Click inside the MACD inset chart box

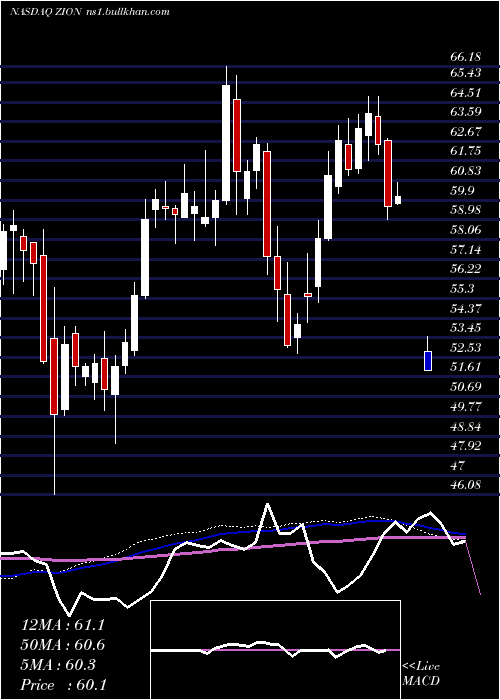[275, 650]
